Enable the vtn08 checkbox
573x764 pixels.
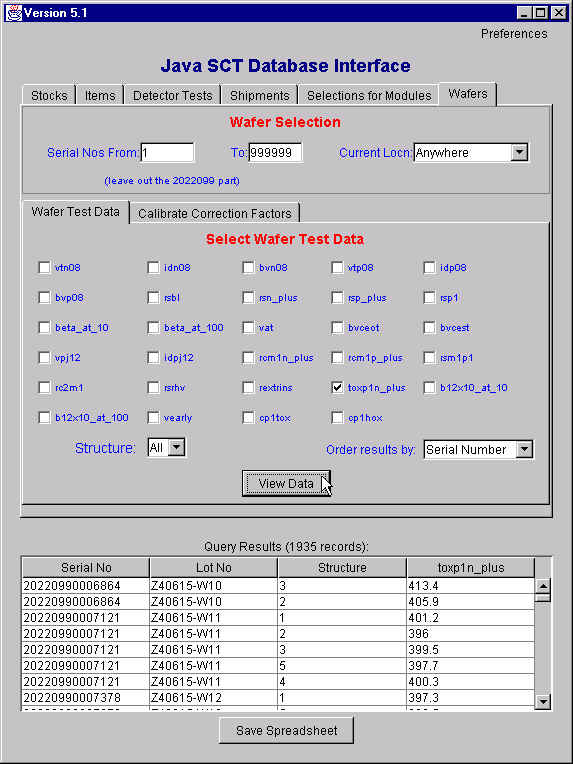44,267
